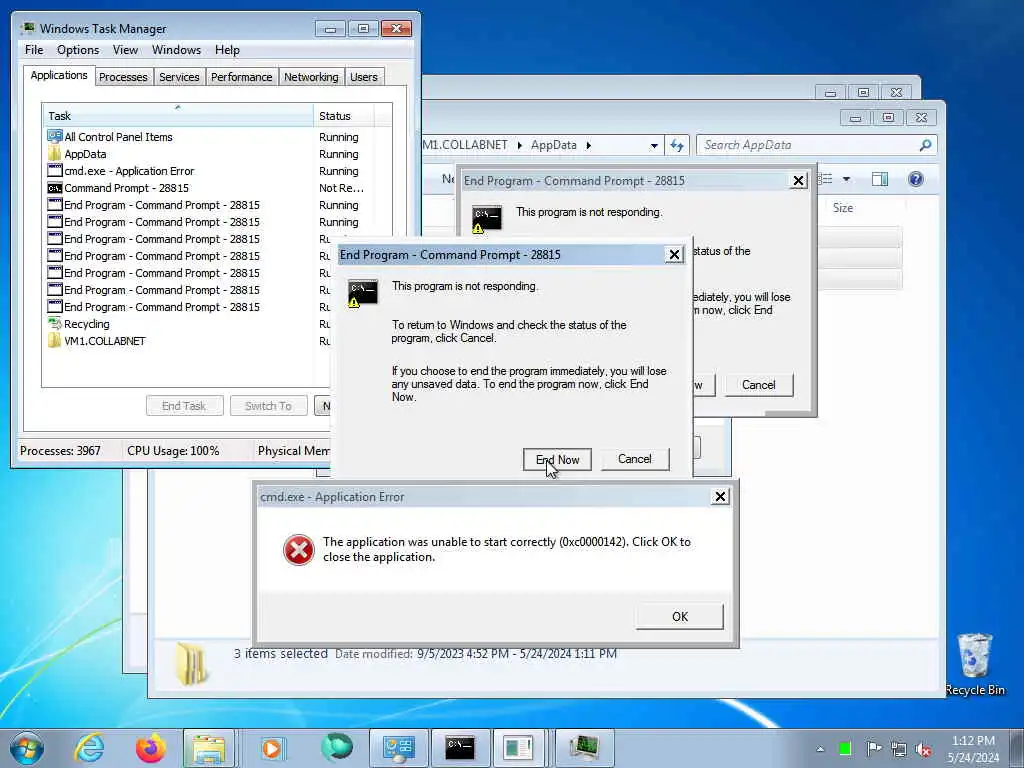Image resolution: width=1024 pixels, height=768 pixels.
Task: Launch Internet Explorer from the taskbar
Action: click(x=89, y=748)
